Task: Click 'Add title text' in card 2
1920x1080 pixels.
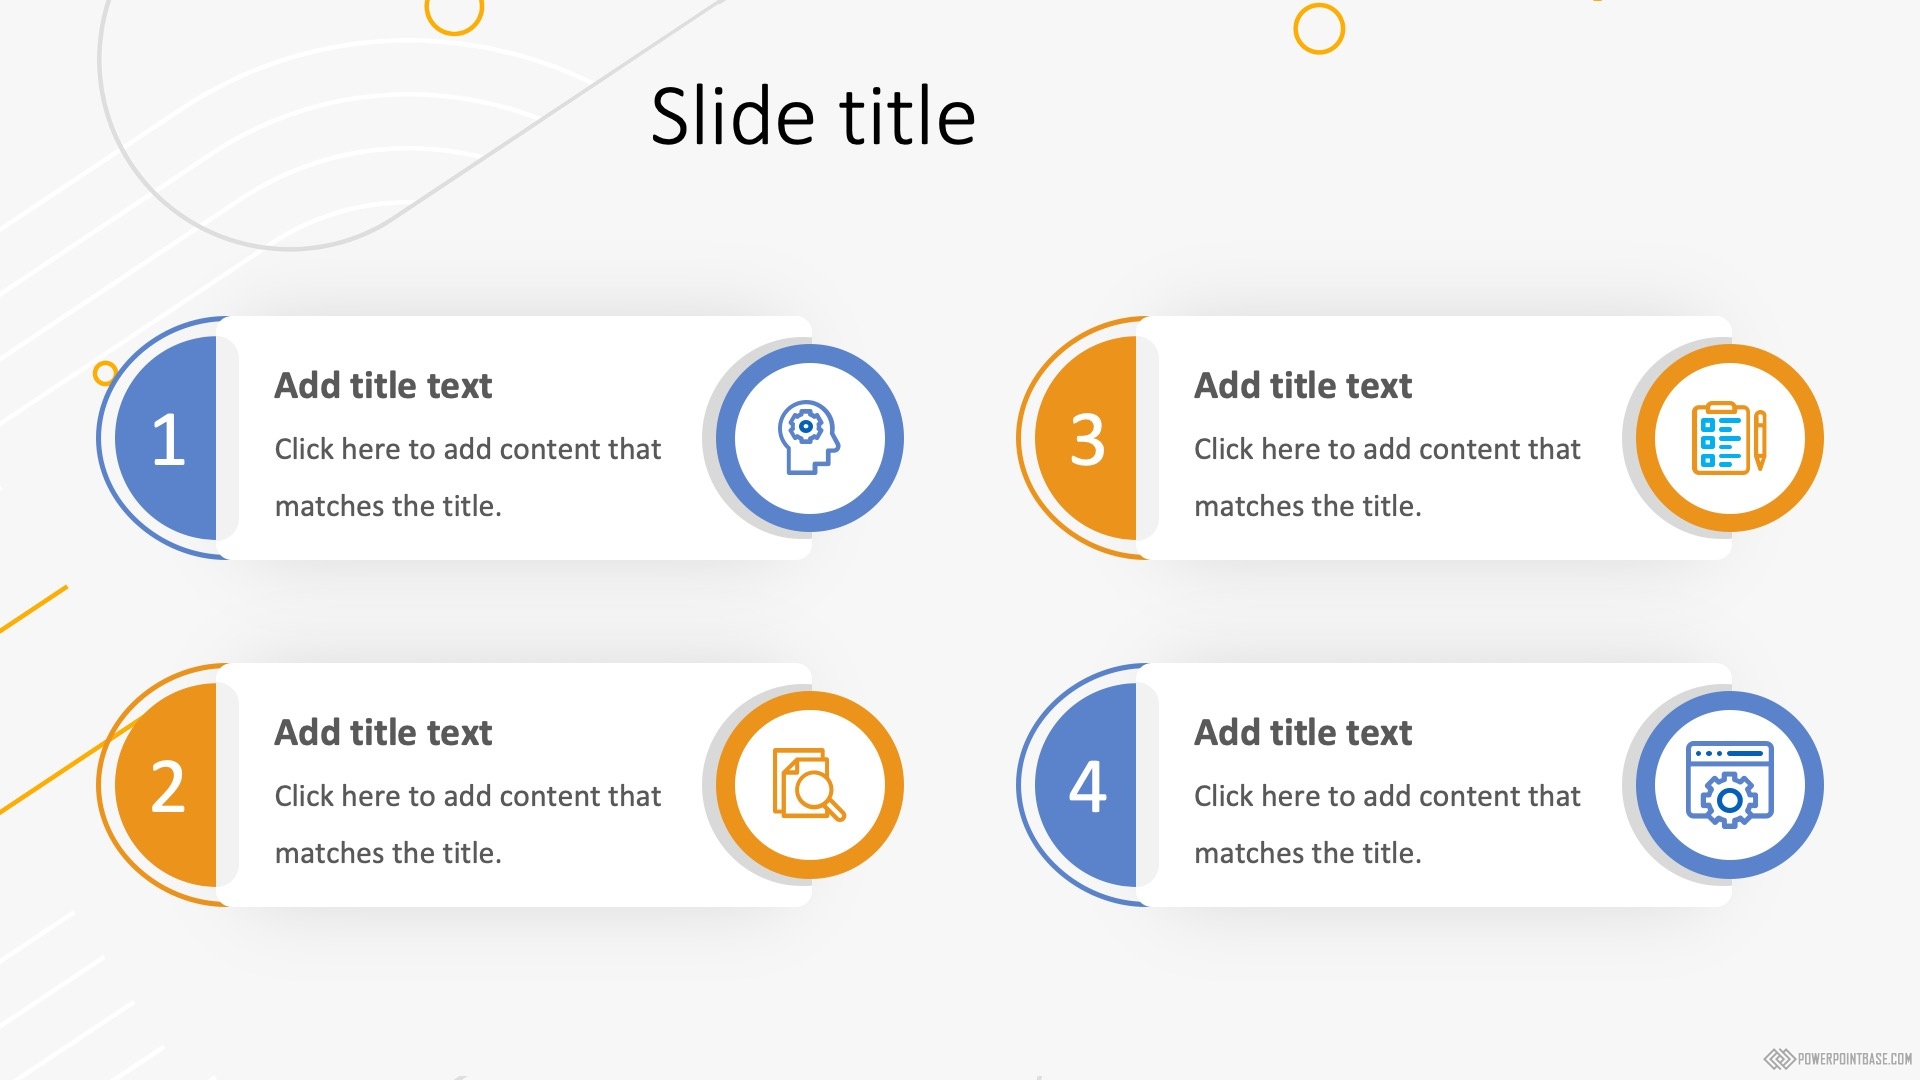Action: 383,733
